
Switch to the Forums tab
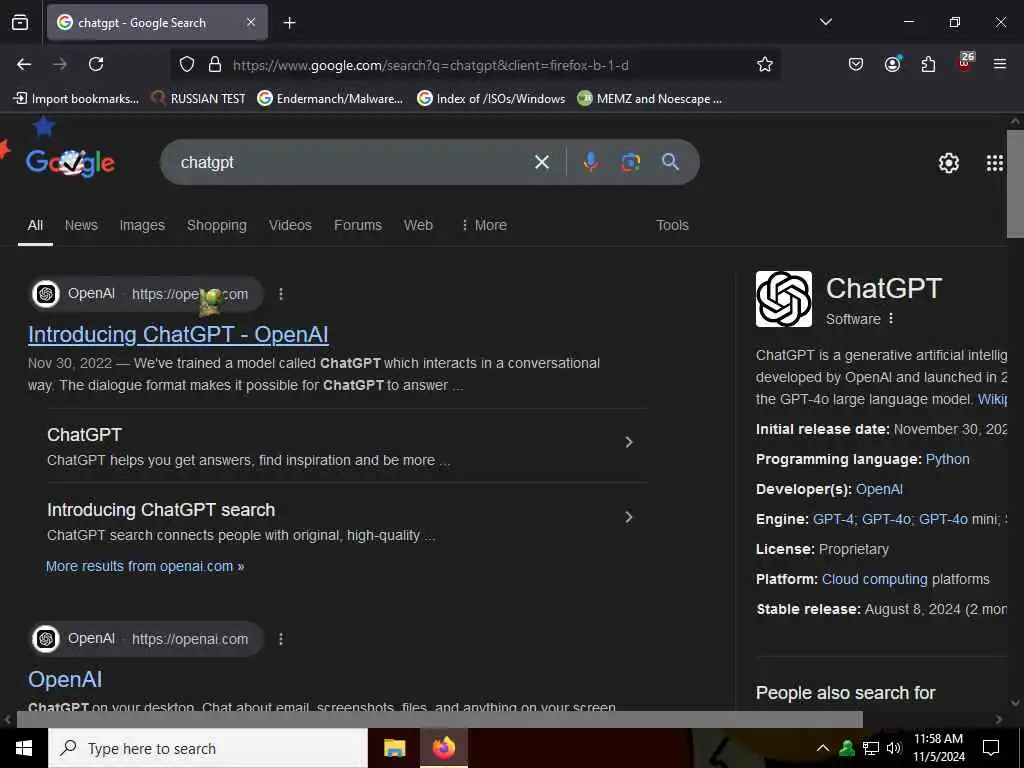pyautogui.click(x=358, y=225)
